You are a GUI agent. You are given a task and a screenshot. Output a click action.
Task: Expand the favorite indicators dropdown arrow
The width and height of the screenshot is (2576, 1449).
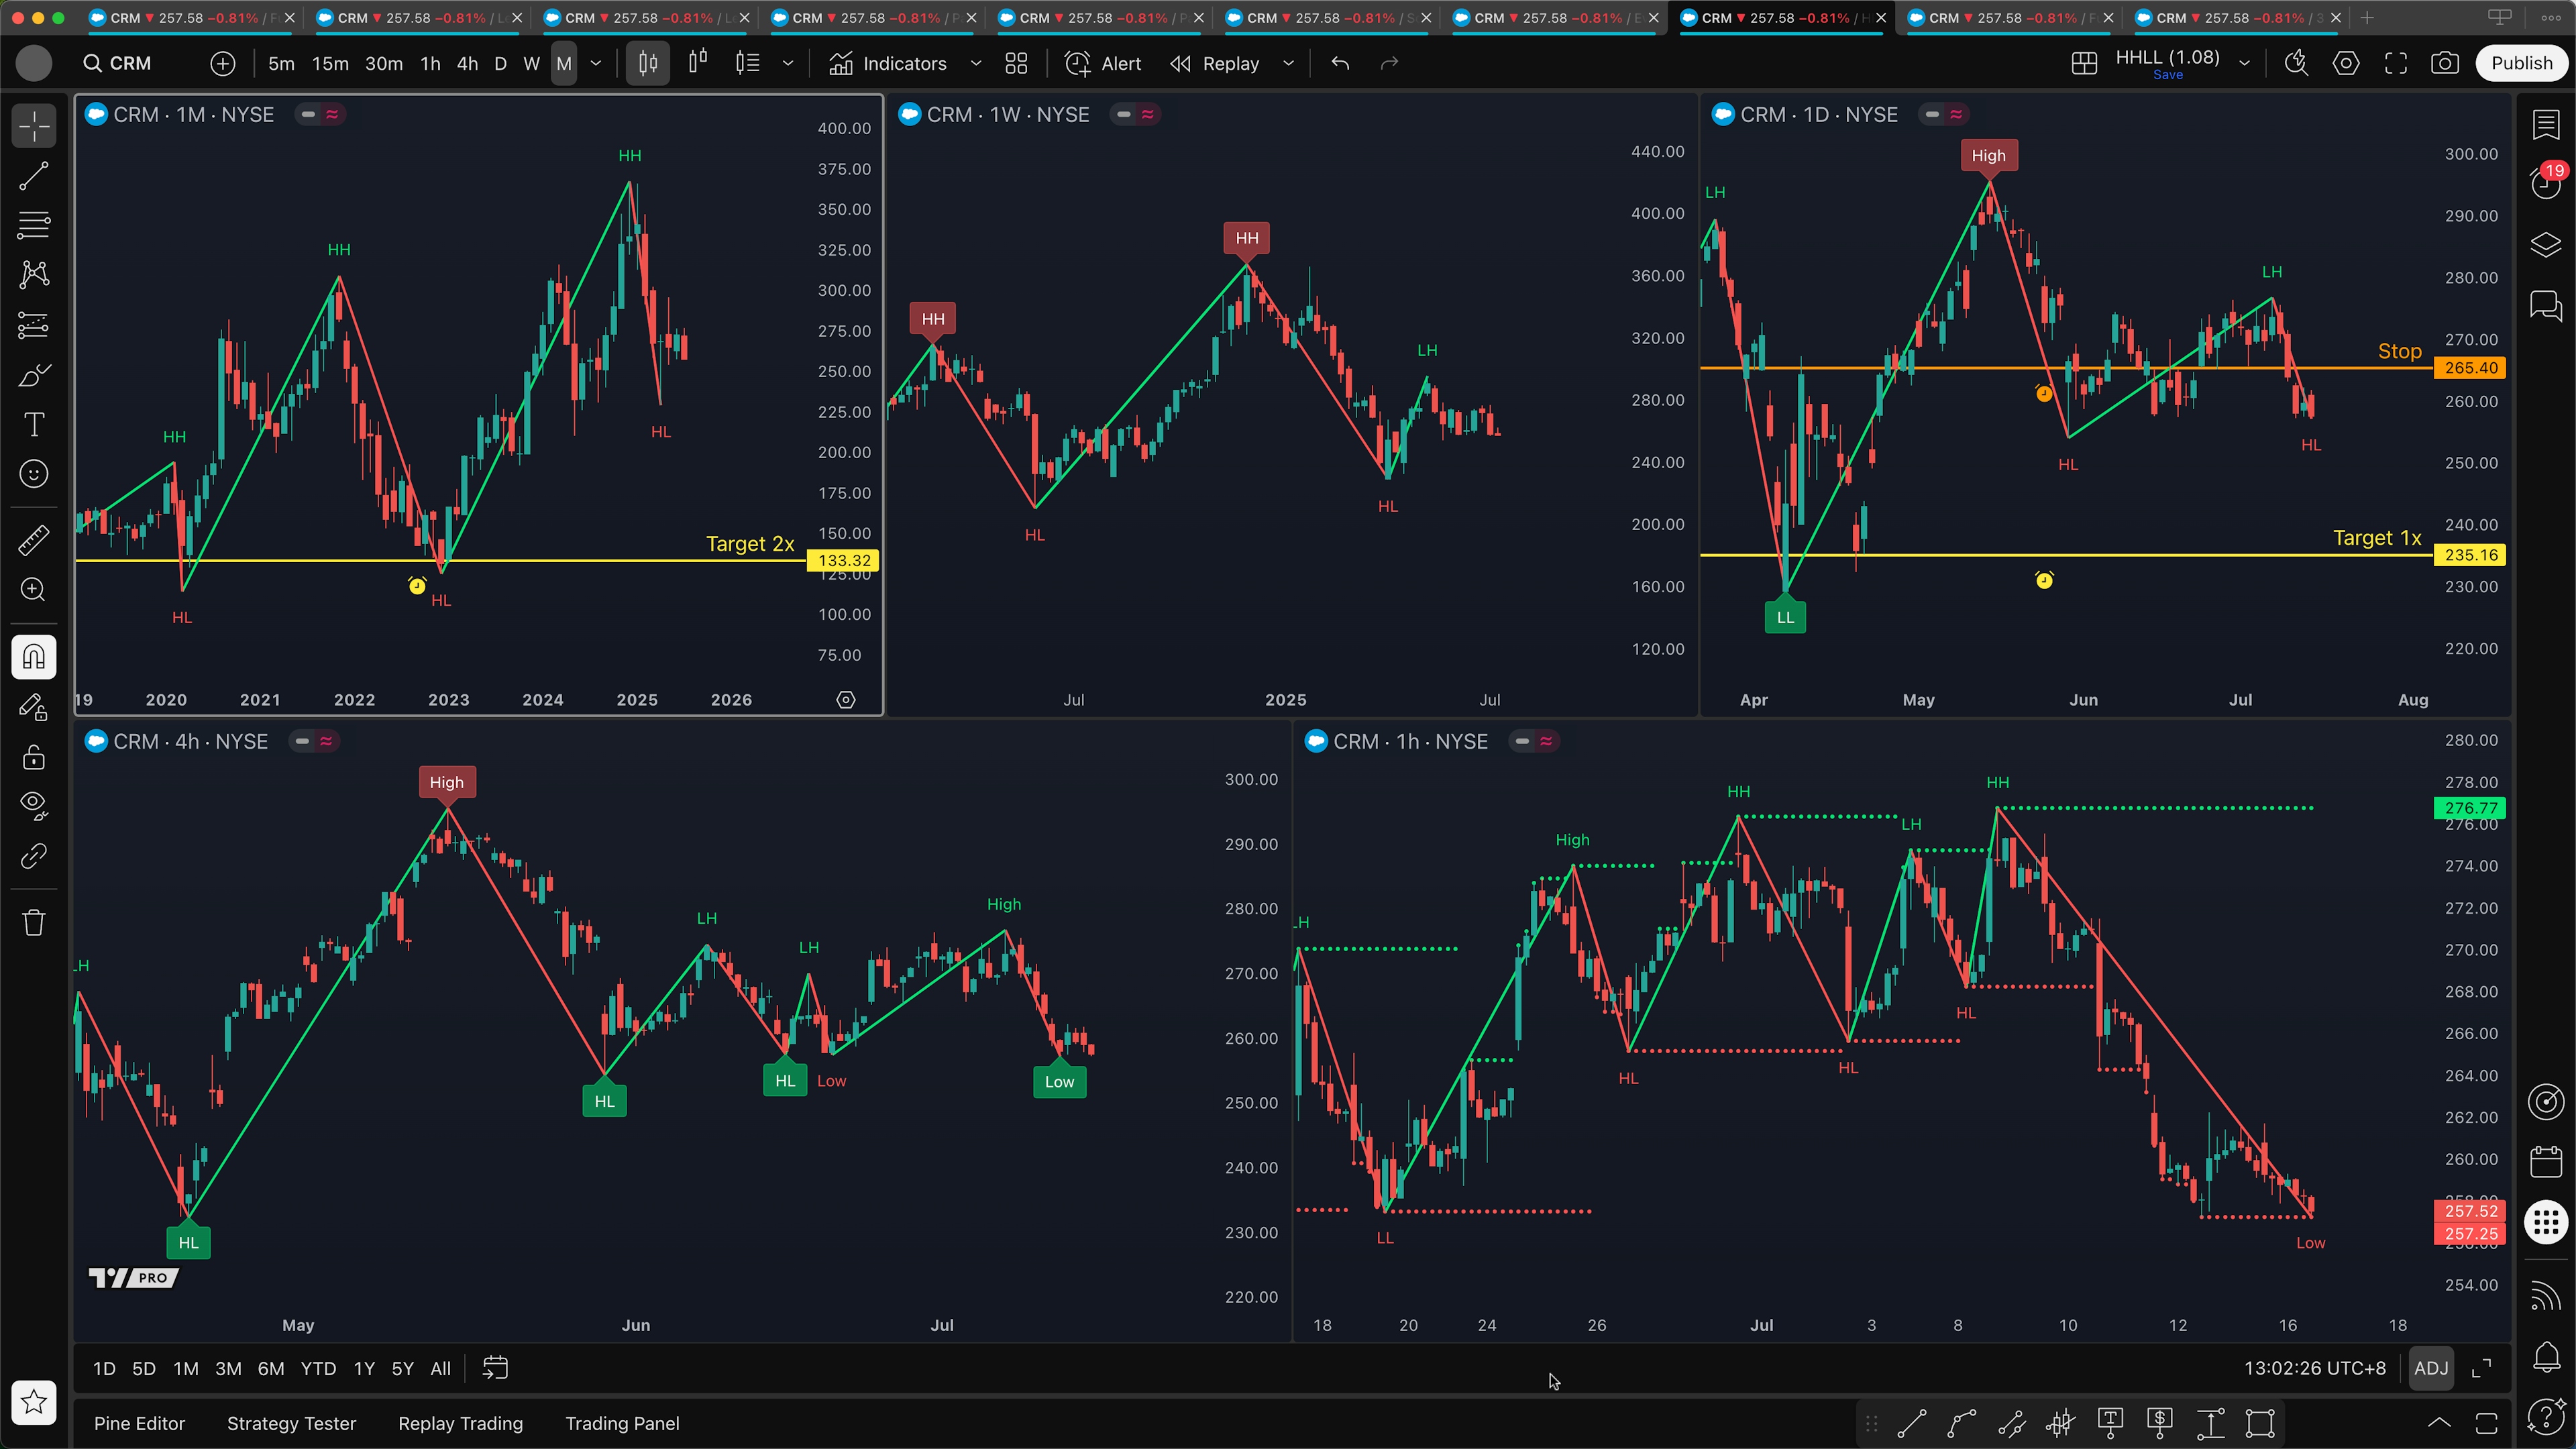pyautogui.click(x=976, y=63)
